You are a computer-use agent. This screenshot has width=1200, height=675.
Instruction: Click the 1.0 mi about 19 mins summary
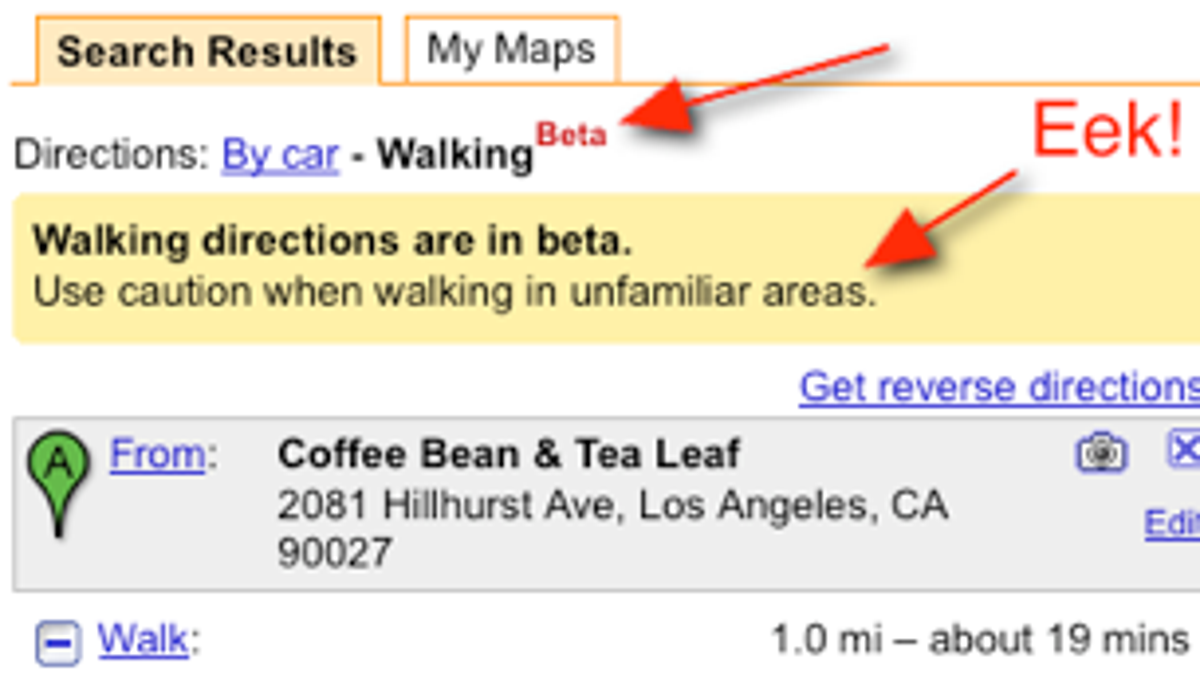(980, 640)
